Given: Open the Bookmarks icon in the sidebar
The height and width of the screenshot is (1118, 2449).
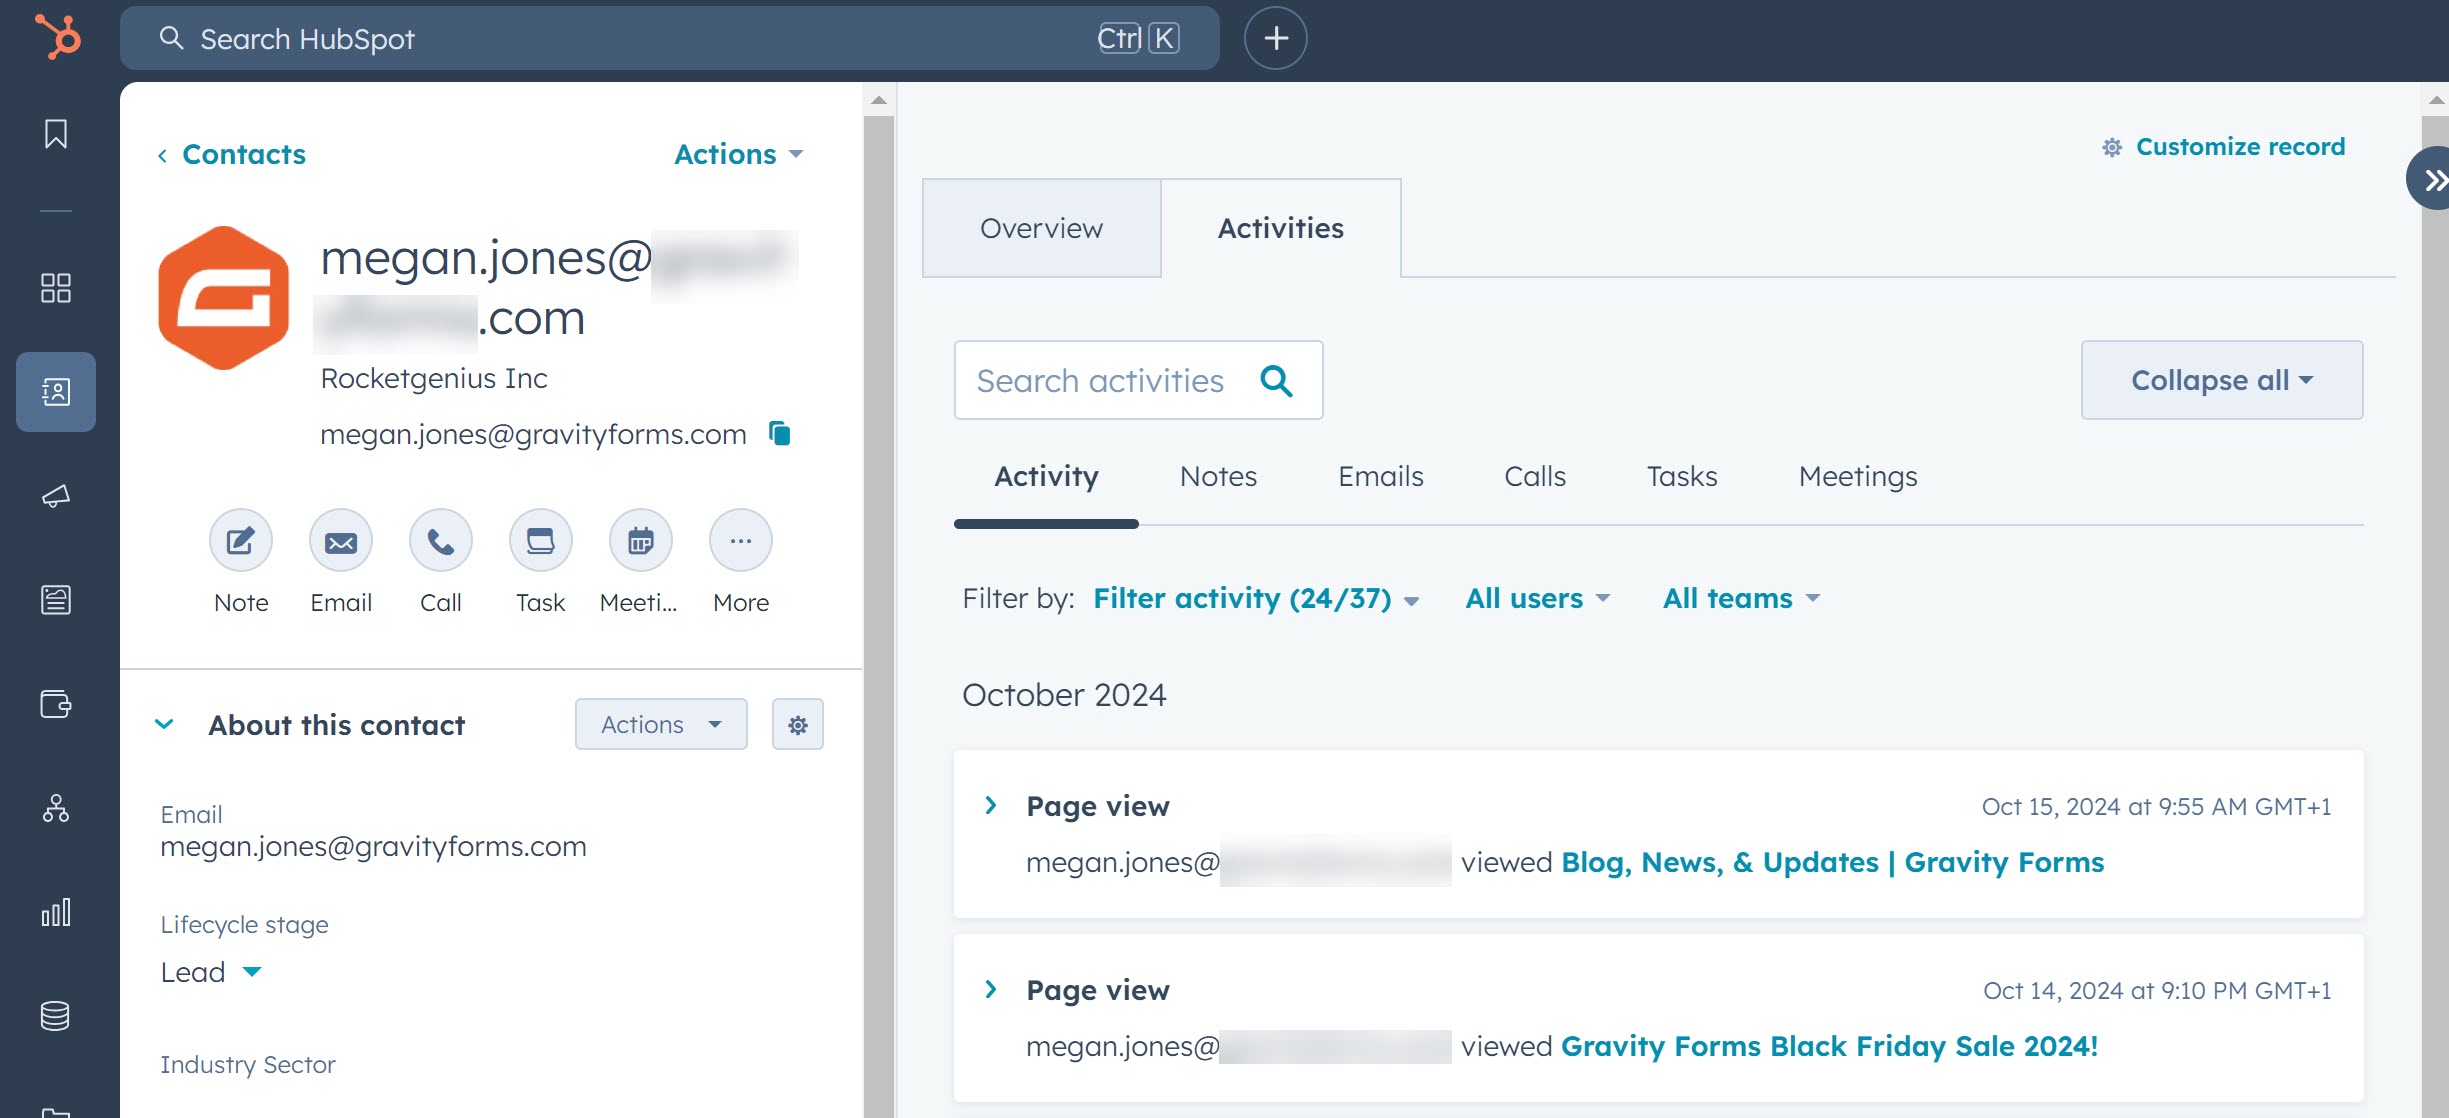Looking at the screenshot, I should 56,133.
